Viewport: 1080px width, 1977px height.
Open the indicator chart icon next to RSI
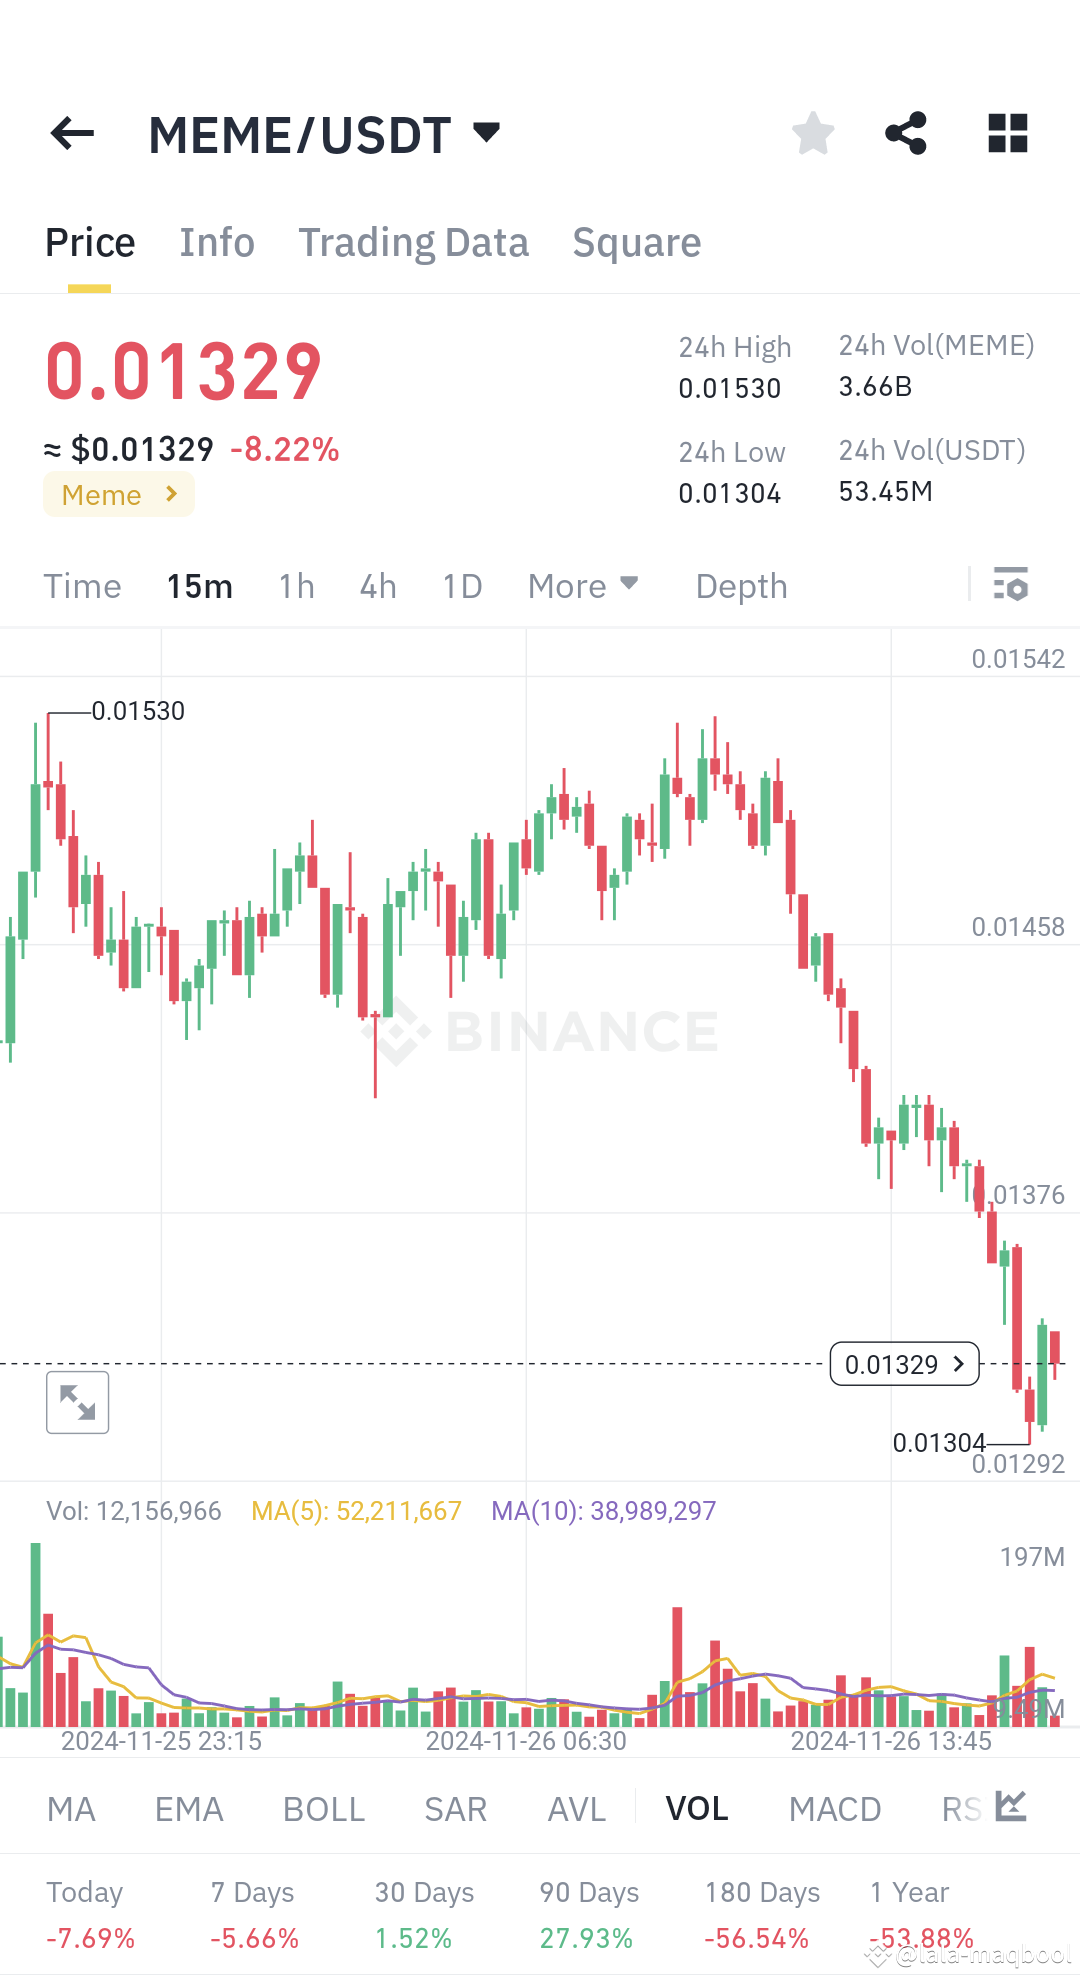pos(1010,1807)
